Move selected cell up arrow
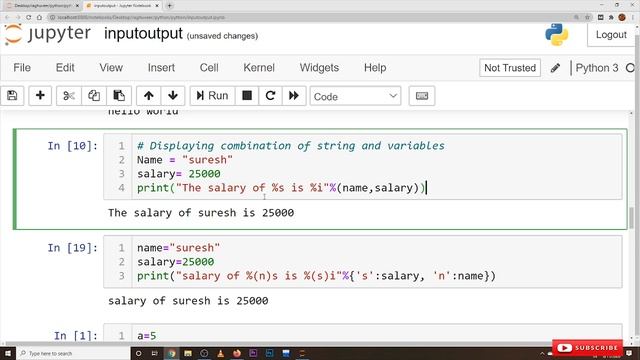Viewport: 640px width, 360px height. tap(149, 96)
